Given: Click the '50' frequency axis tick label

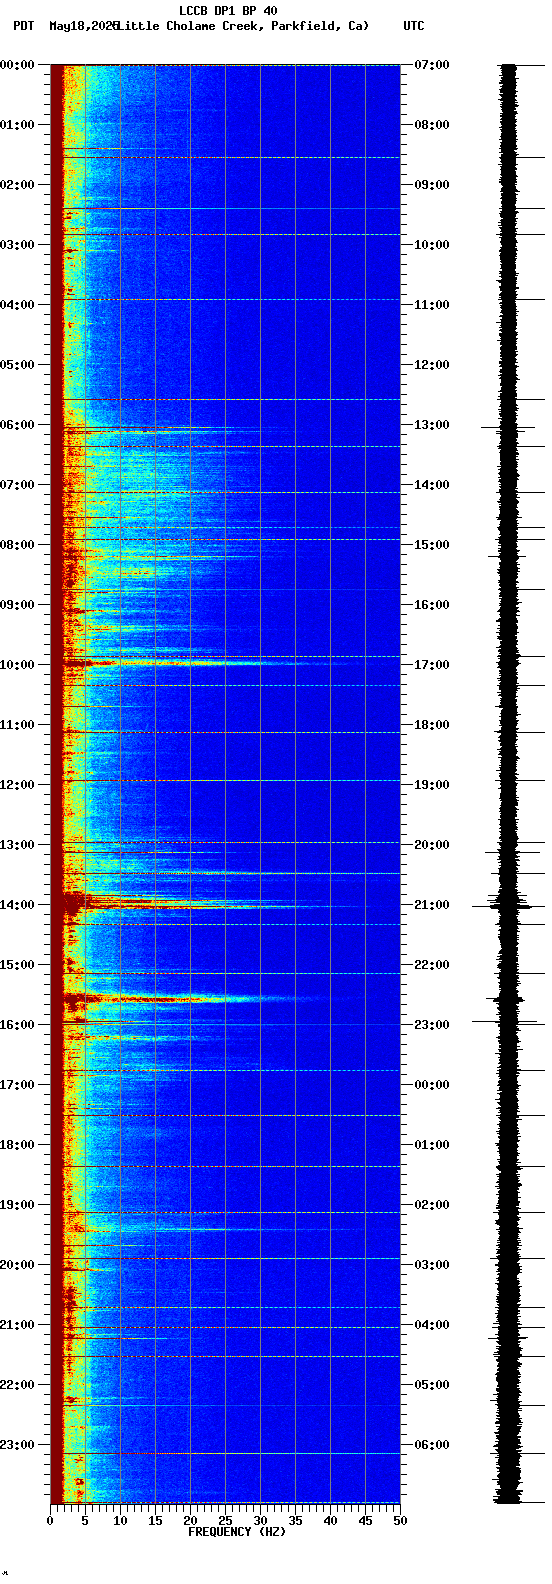Looking at the screenshot, I should click(400, 1521).
